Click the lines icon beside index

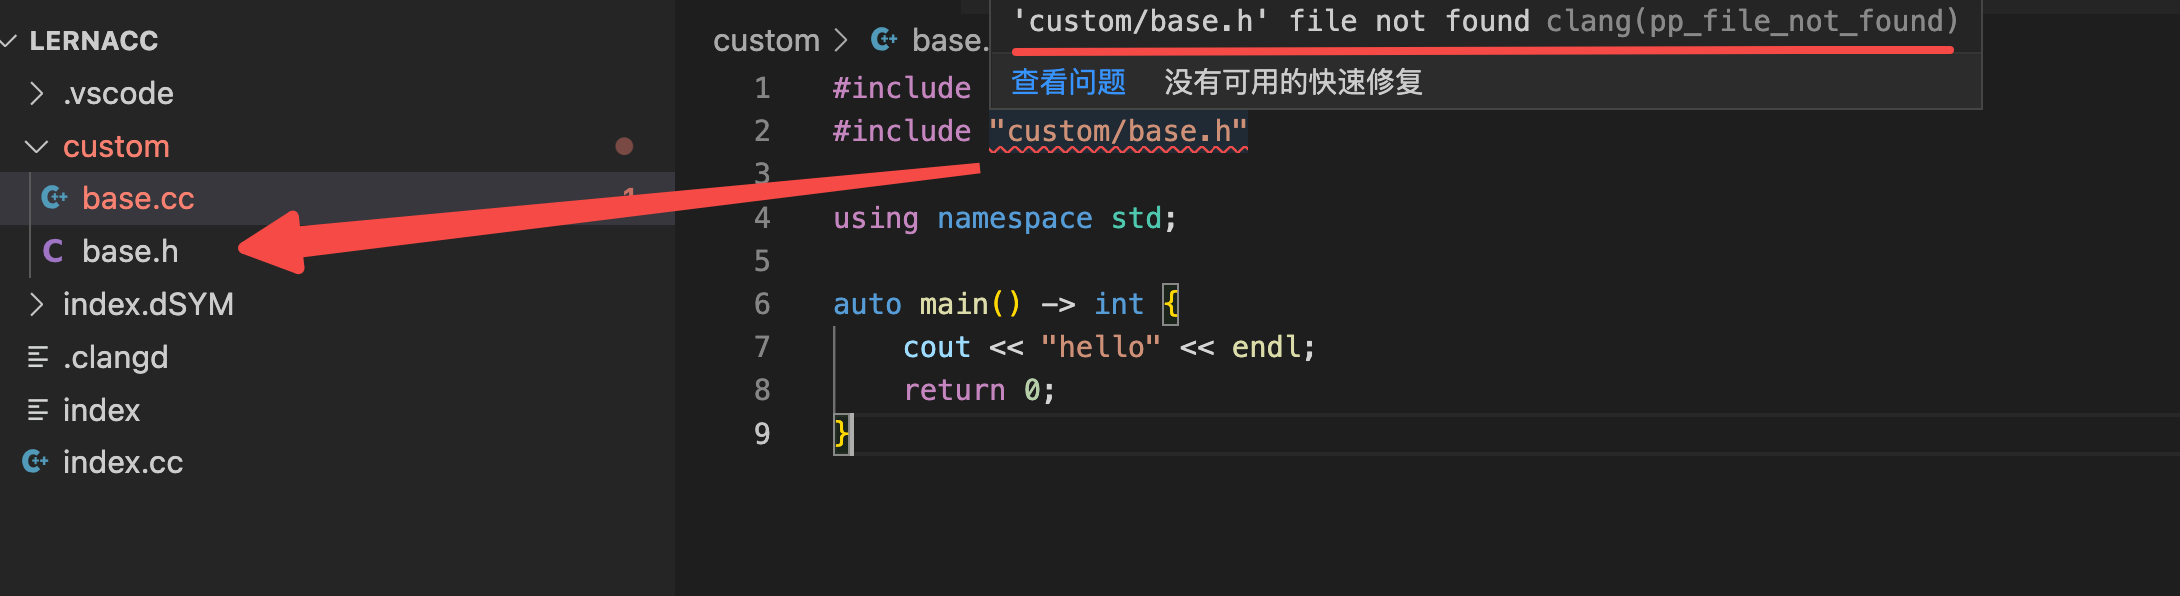point(38,409)
